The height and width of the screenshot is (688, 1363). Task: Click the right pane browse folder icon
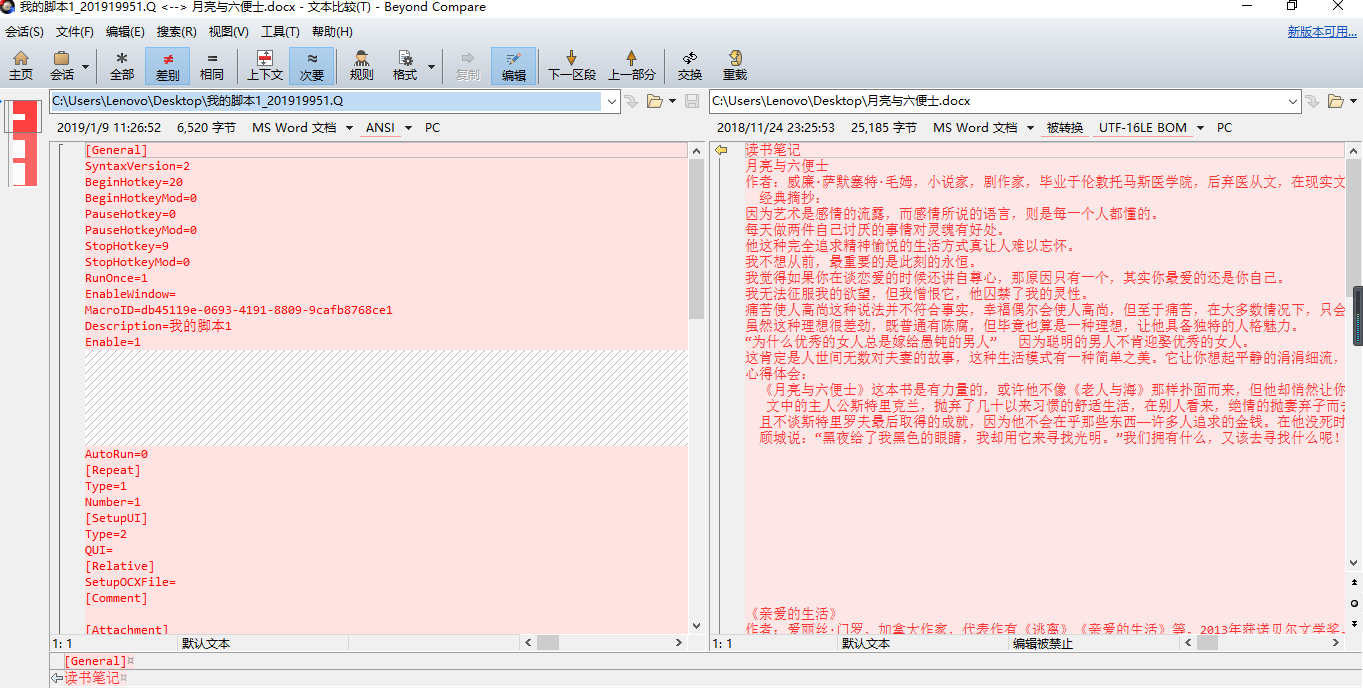click(1336, 101)
